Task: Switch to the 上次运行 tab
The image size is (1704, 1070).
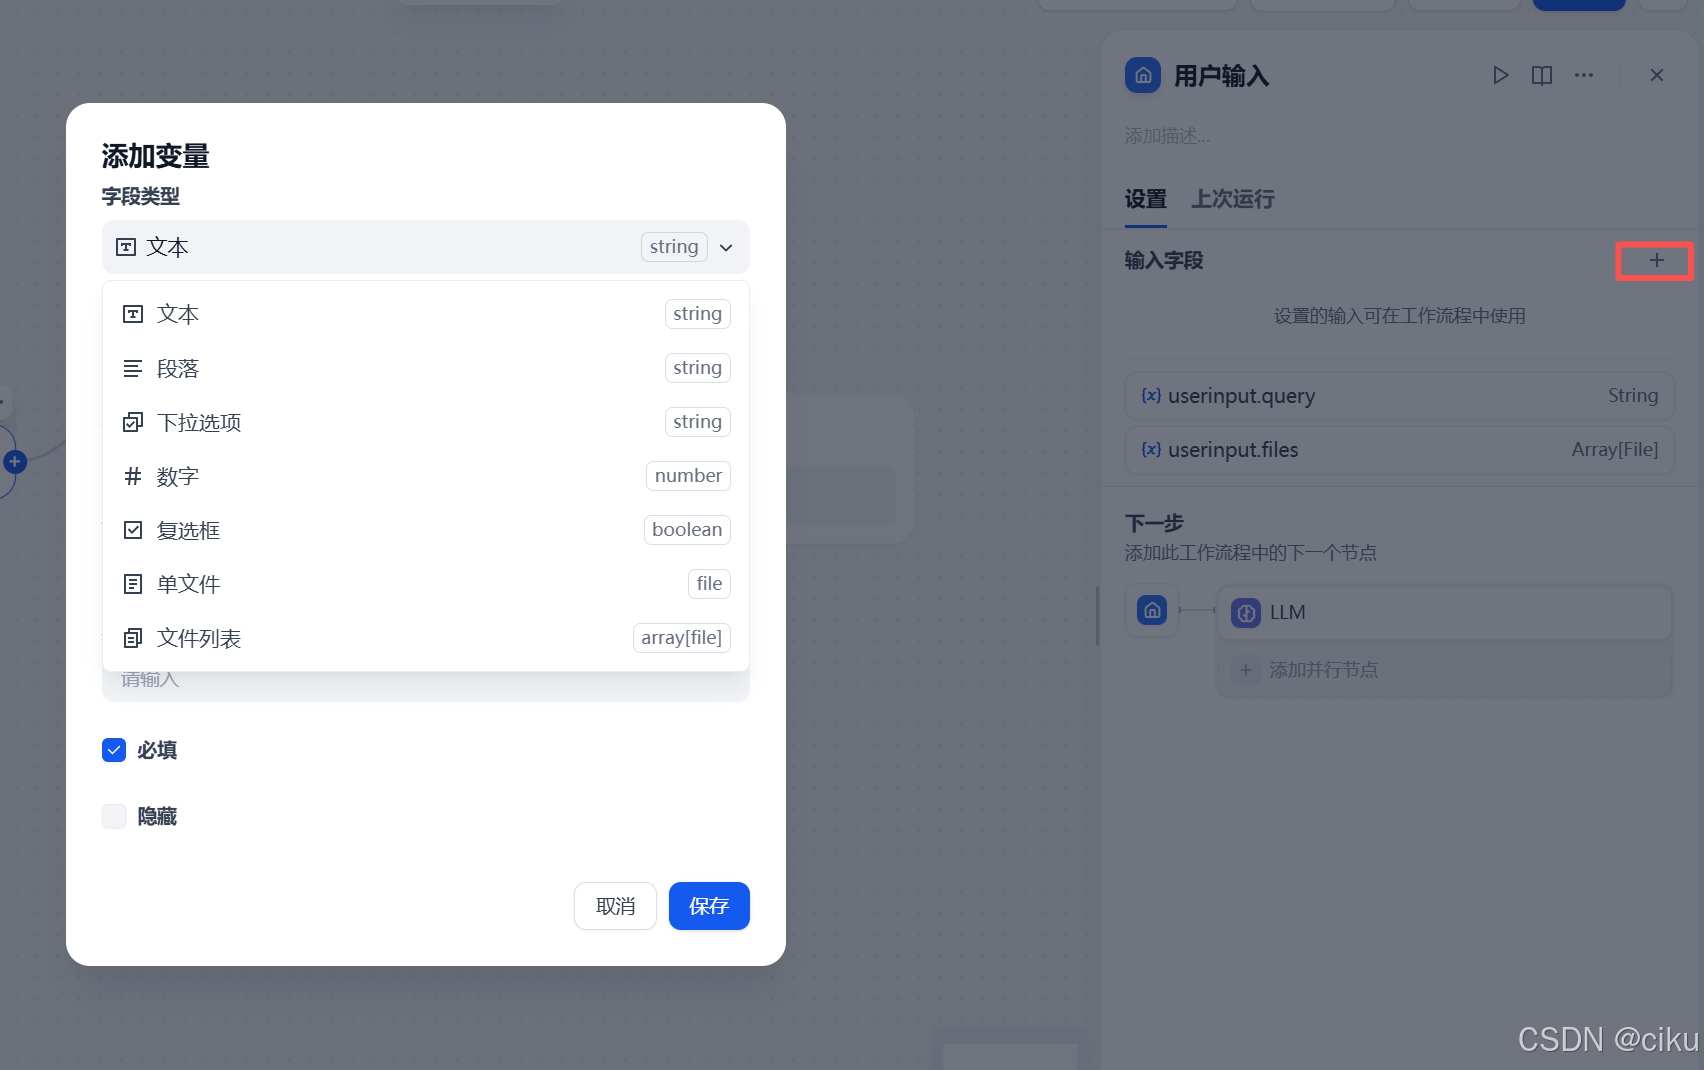Action: pyautogui.click(x=1233, y=199)
